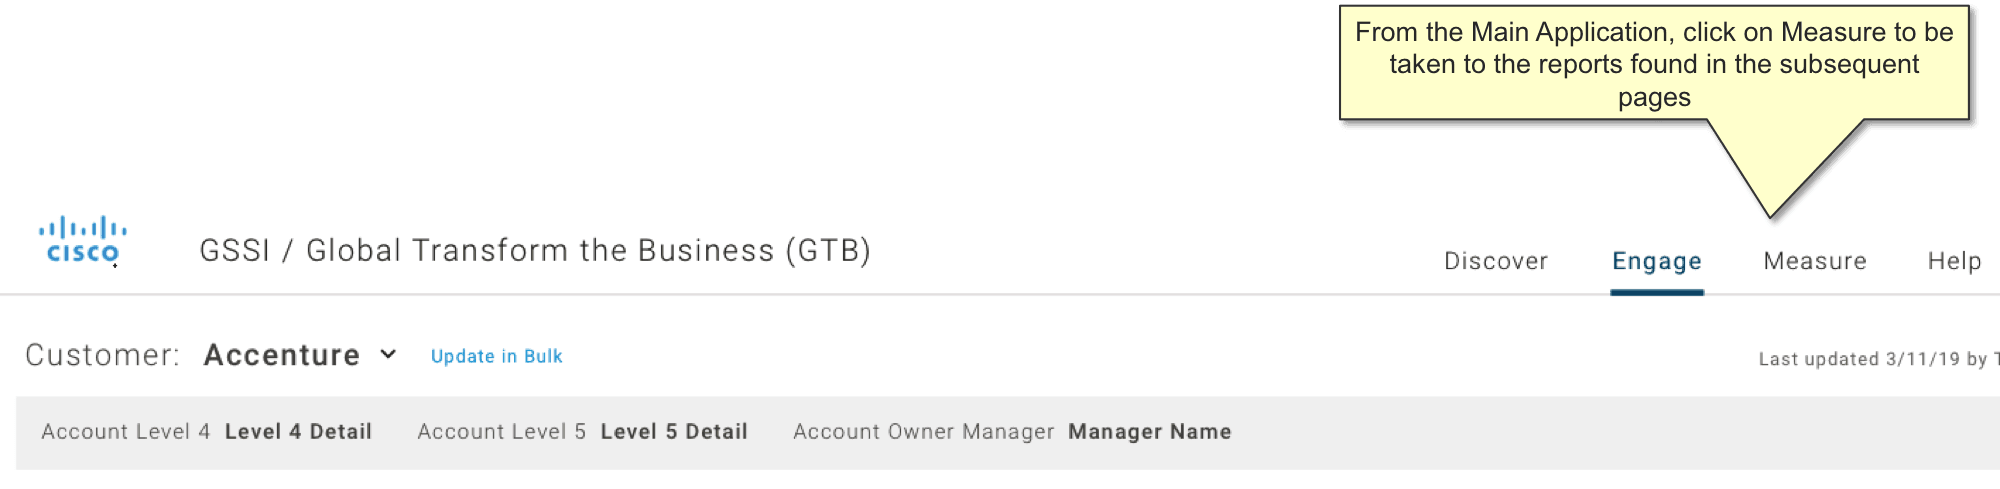Click the yellow Measure instruction callout

1654,64
